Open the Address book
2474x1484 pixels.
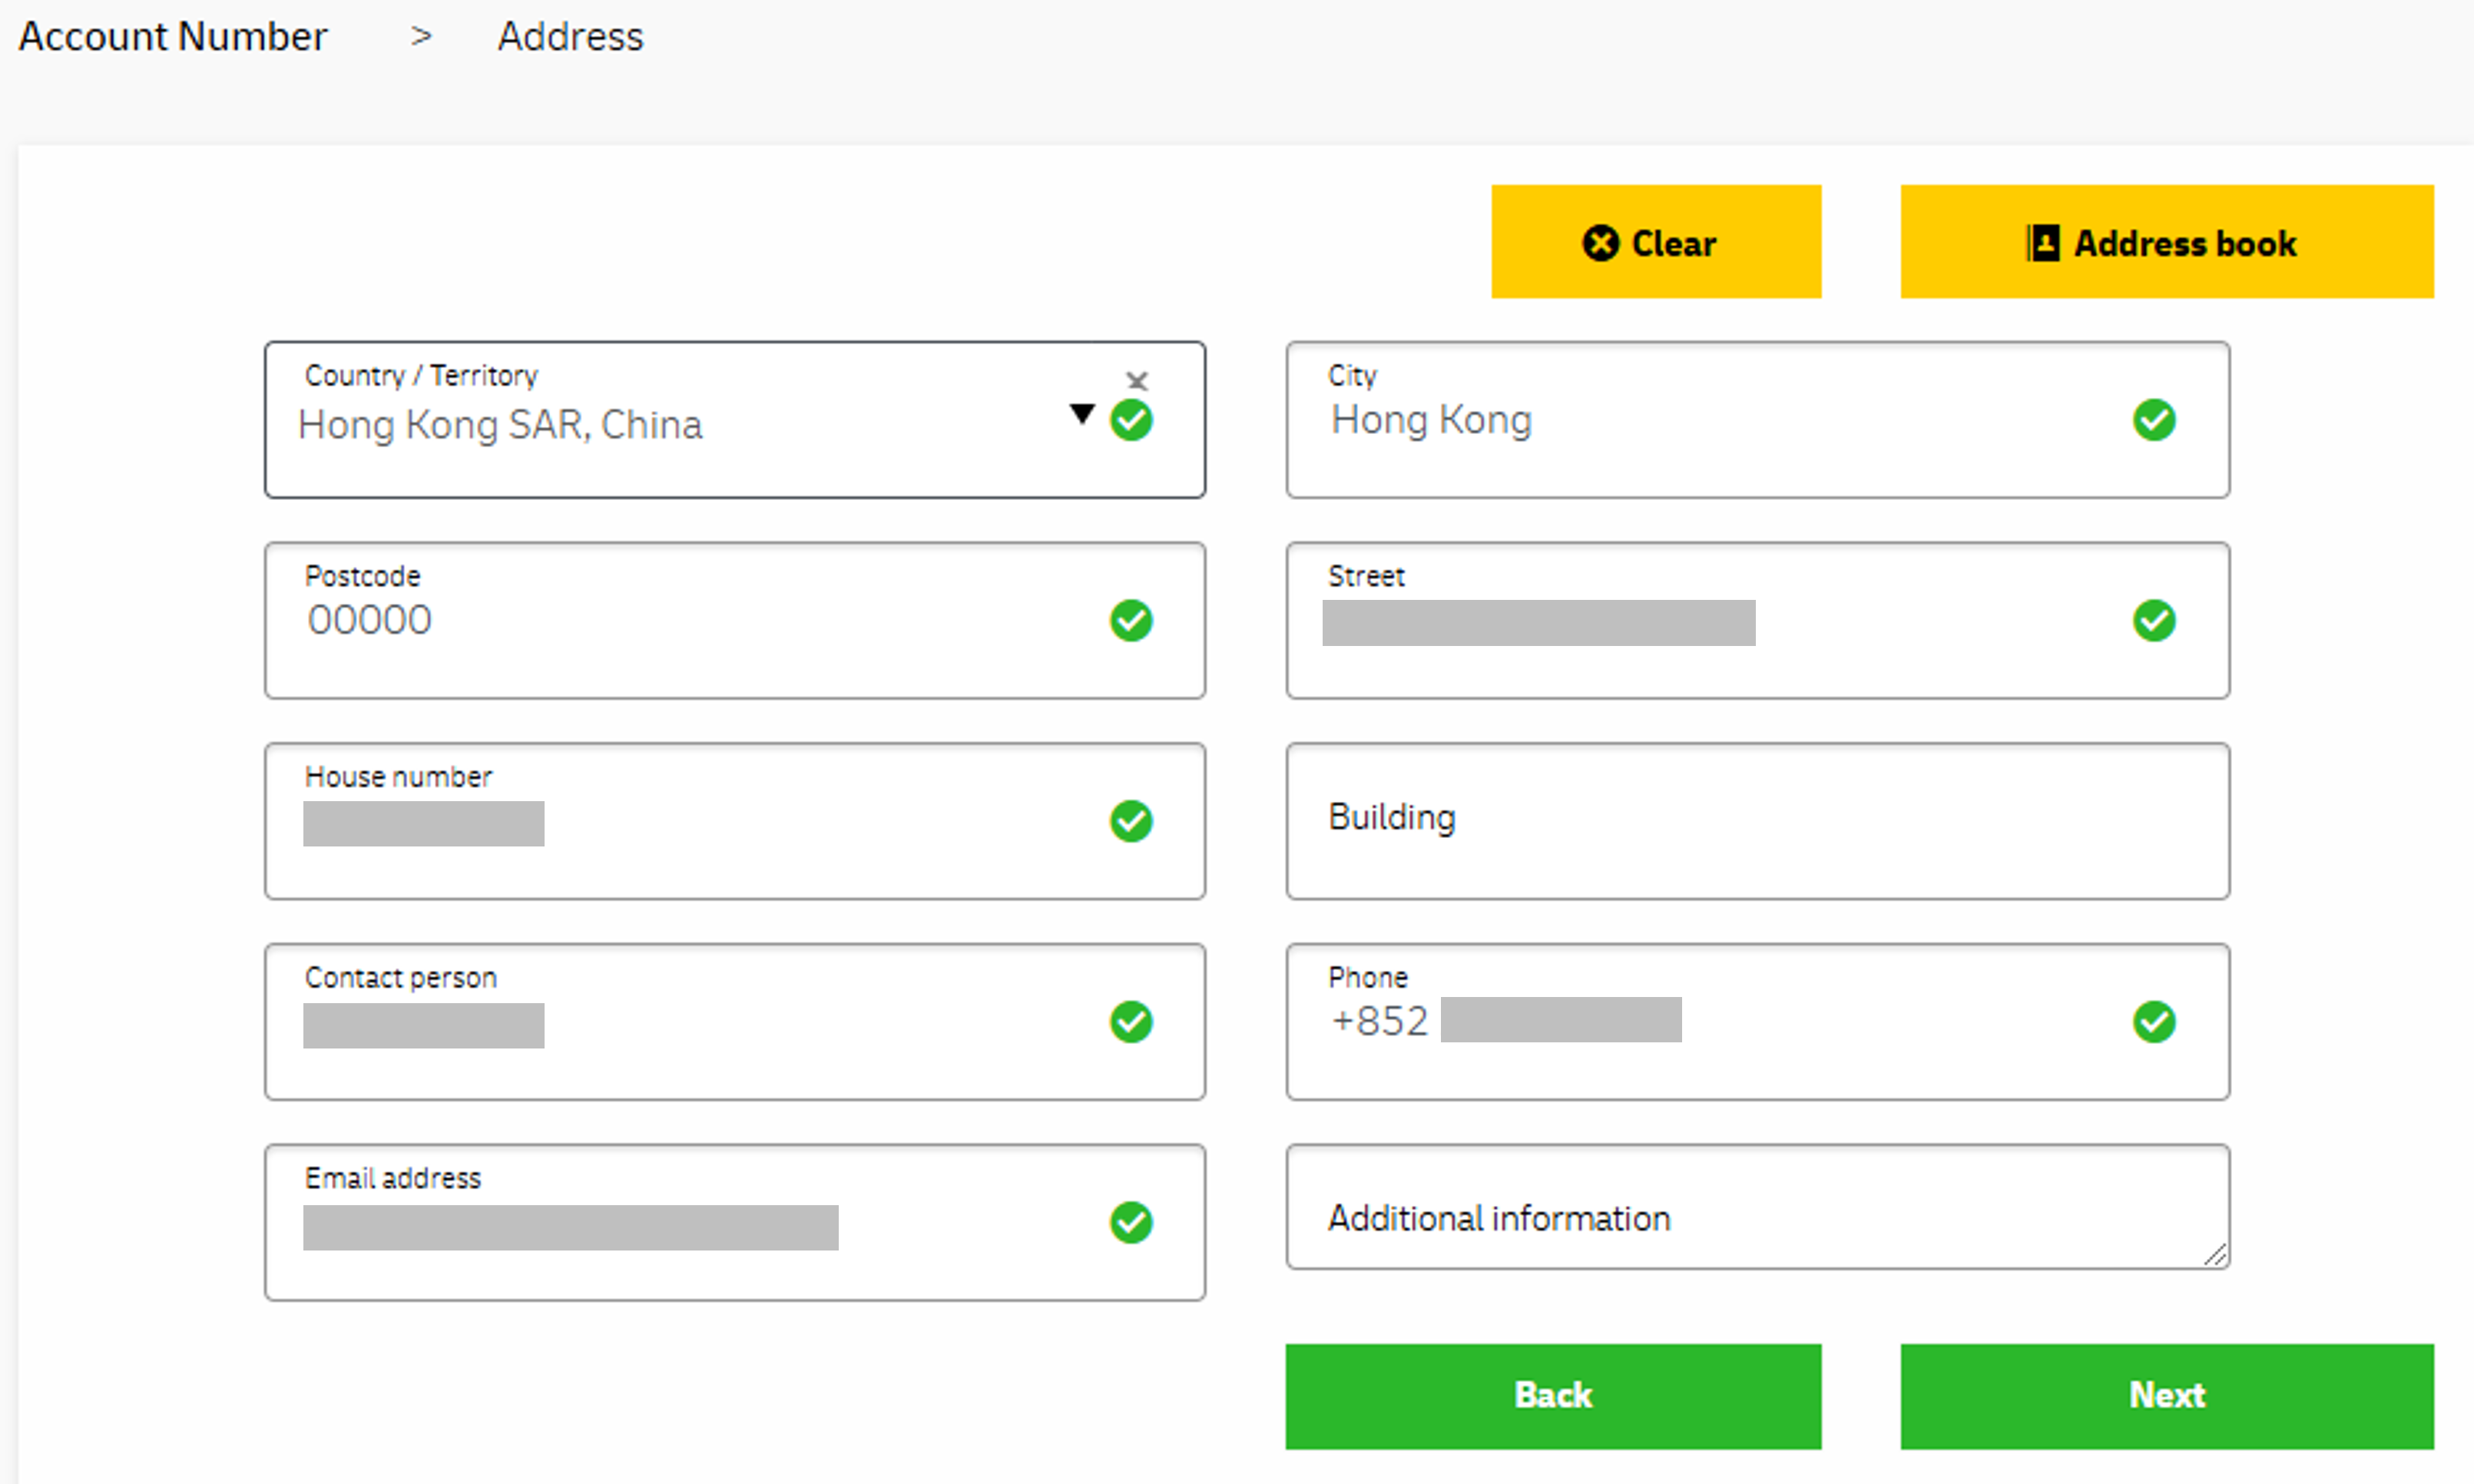coord(2163,243)
